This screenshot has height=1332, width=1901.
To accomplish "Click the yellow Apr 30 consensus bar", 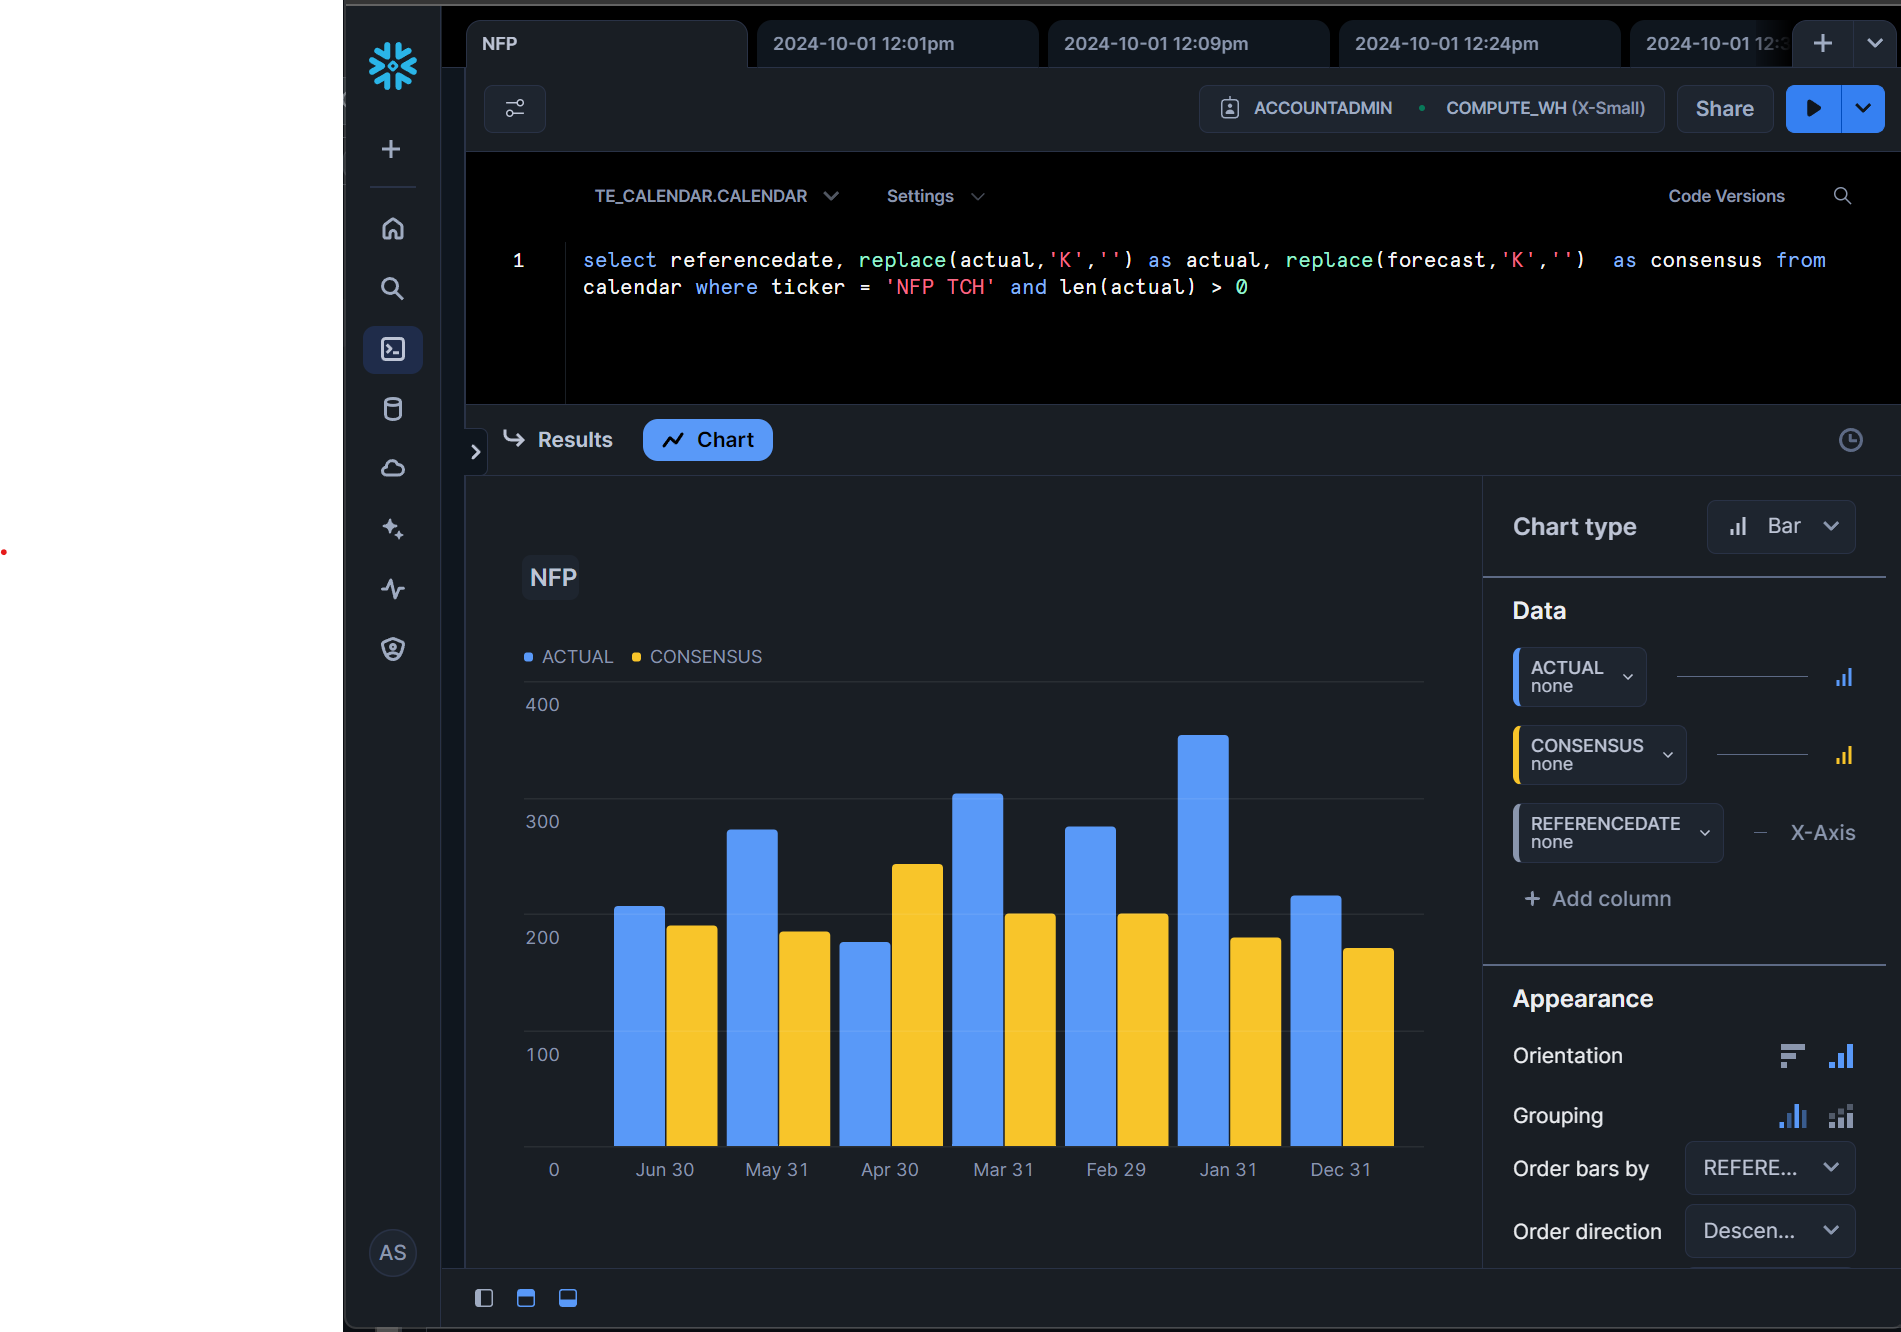I will click(x=917, y=1005).
